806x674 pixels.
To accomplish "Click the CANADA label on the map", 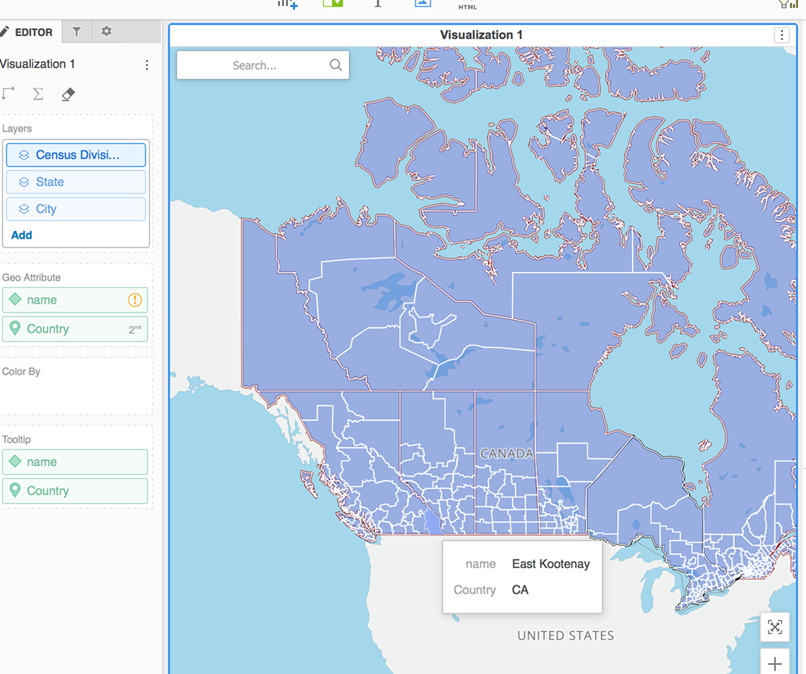I will (506, 453).
